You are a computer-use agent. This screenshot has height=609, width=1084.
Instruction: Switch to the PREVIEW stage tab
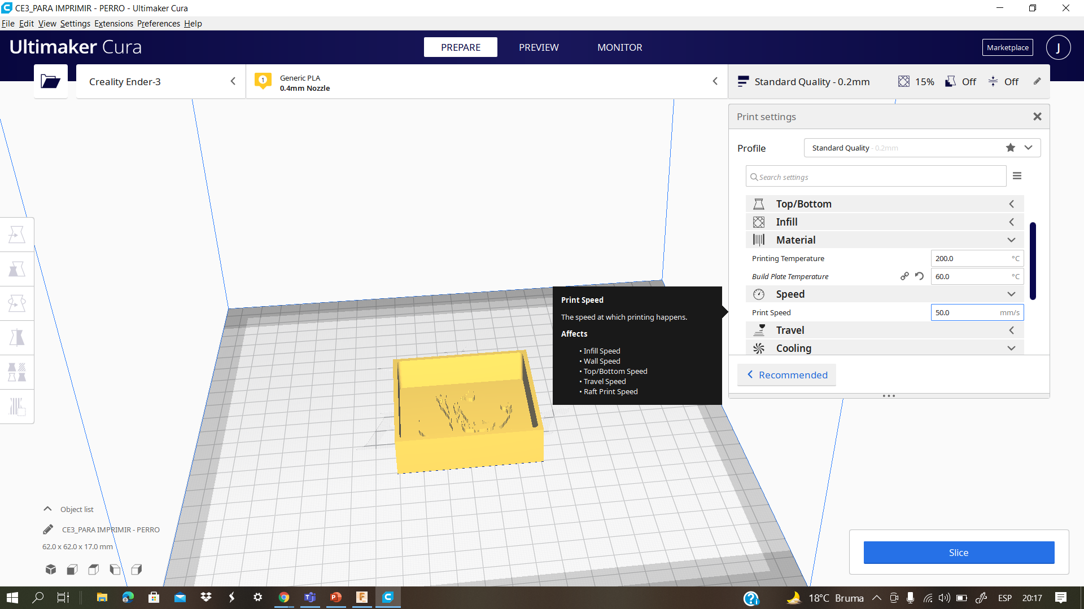click(x=539, y=47)
